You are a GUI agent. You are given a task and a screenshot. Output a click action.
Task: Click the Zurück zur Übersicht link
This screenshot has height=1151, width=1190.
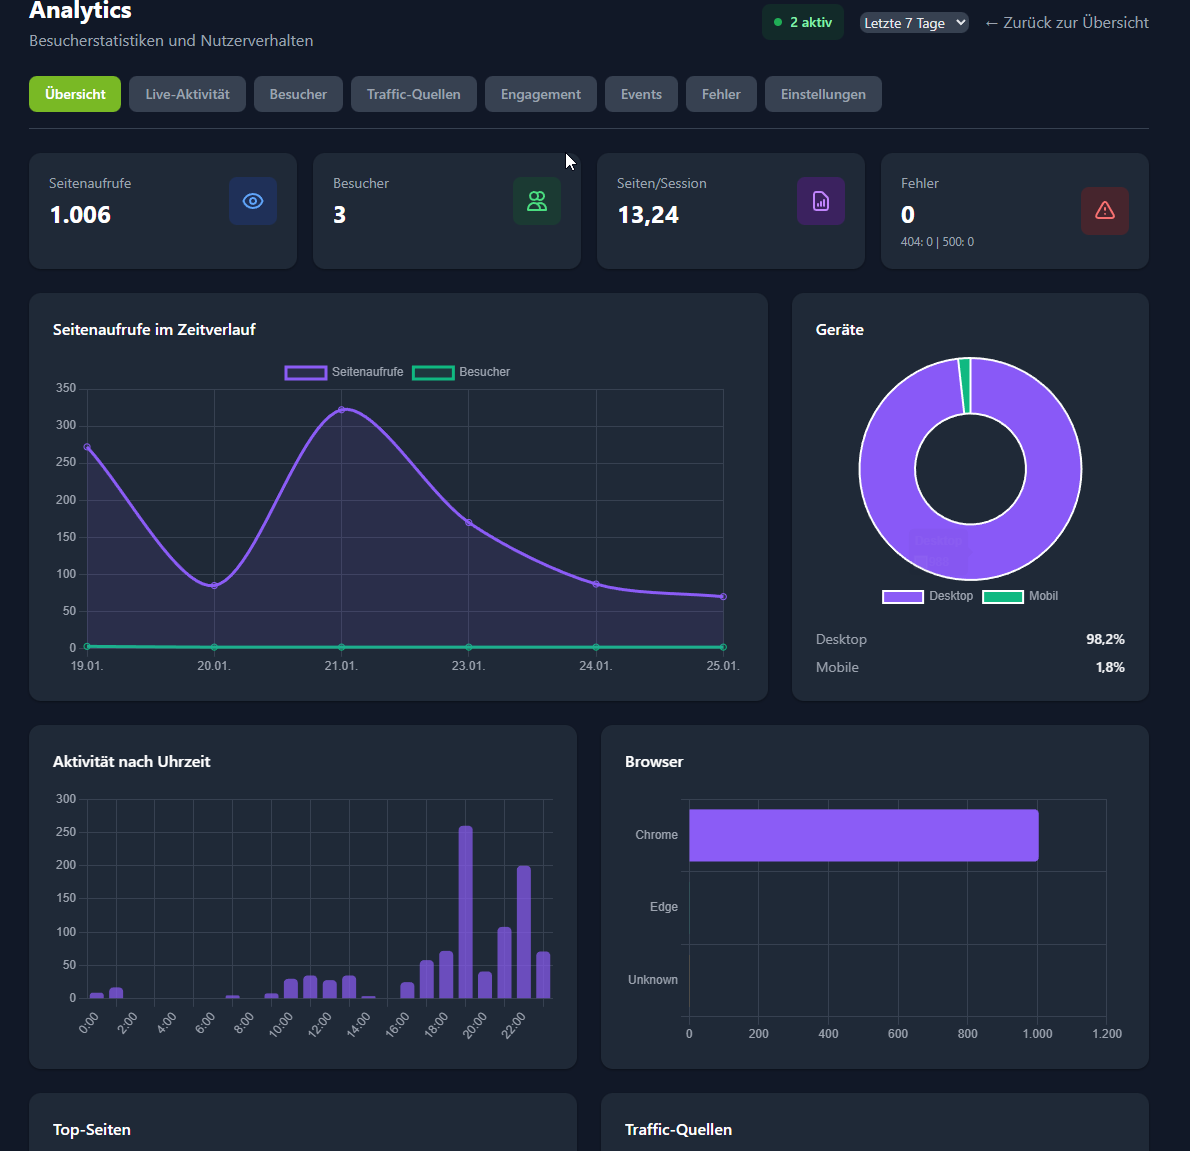click(x=1066, y=22)
